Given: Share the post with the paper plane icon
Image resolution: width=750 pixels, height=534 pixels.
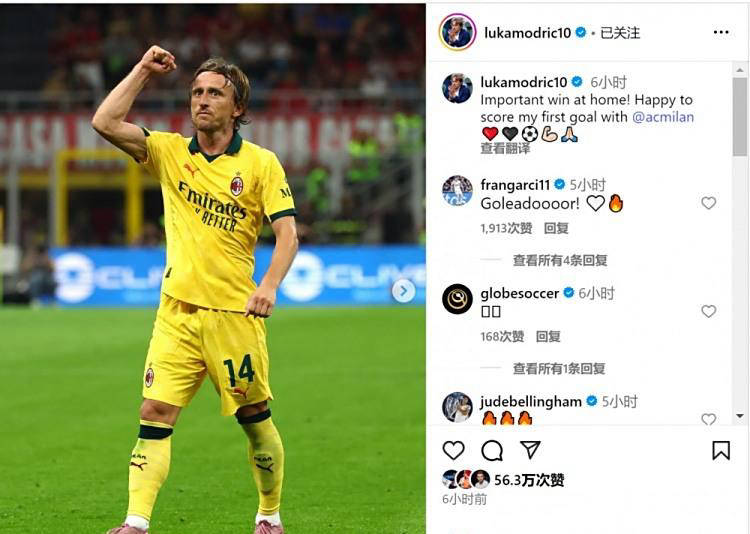Looking at the screenshot, I should [530, 450].
